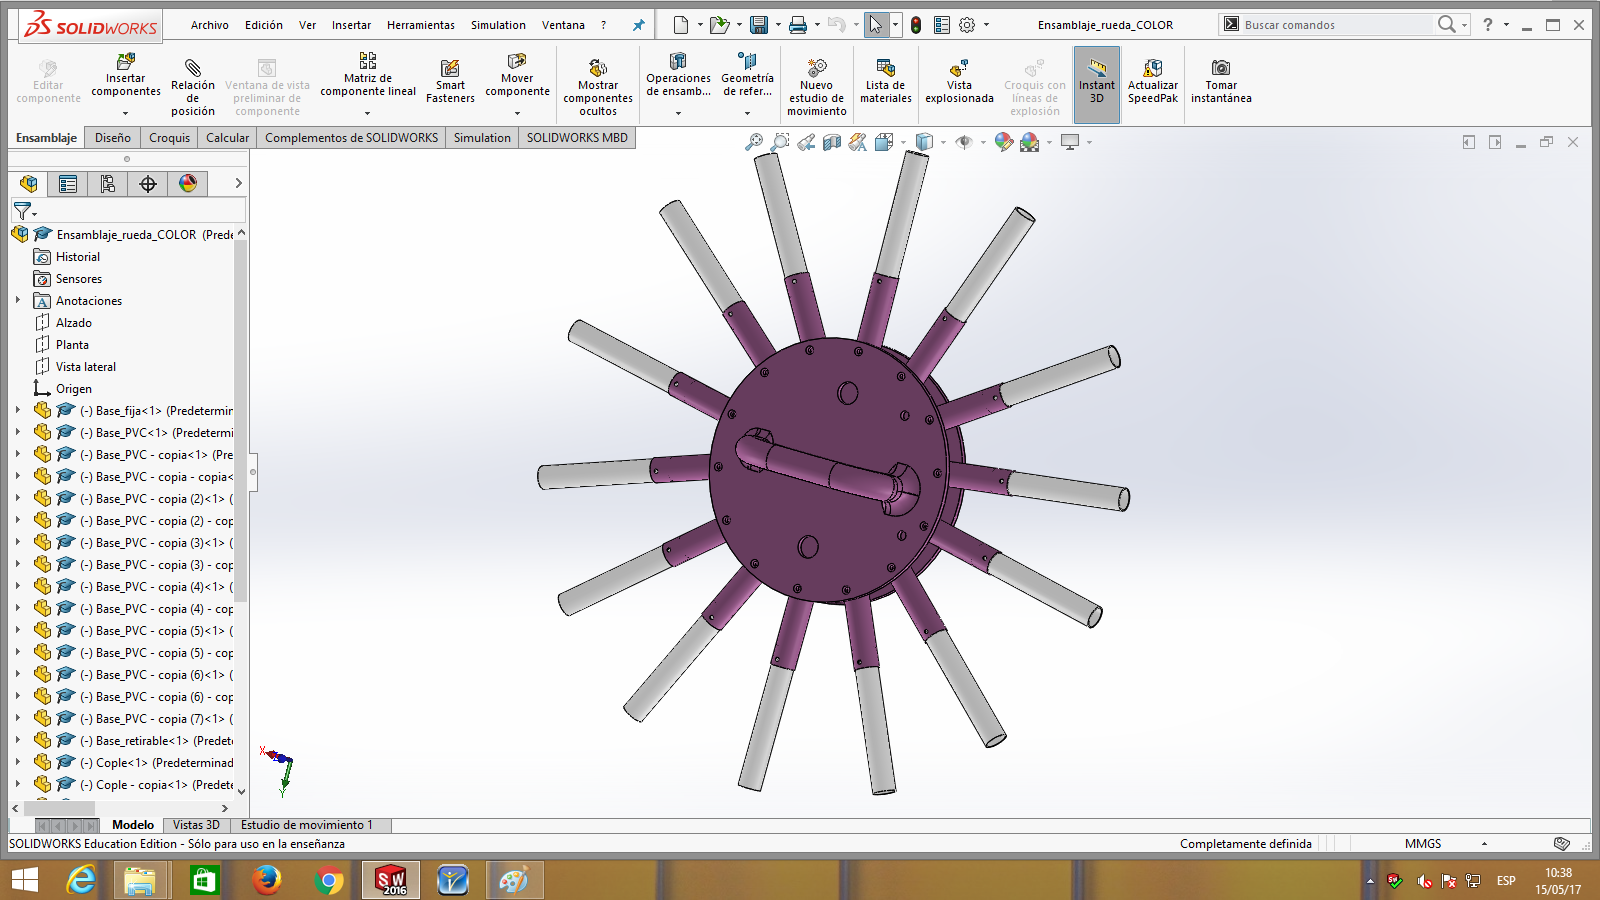Open the View orientation cube icon
This screenshot has height=900, width=1600.
pos(884,143)
